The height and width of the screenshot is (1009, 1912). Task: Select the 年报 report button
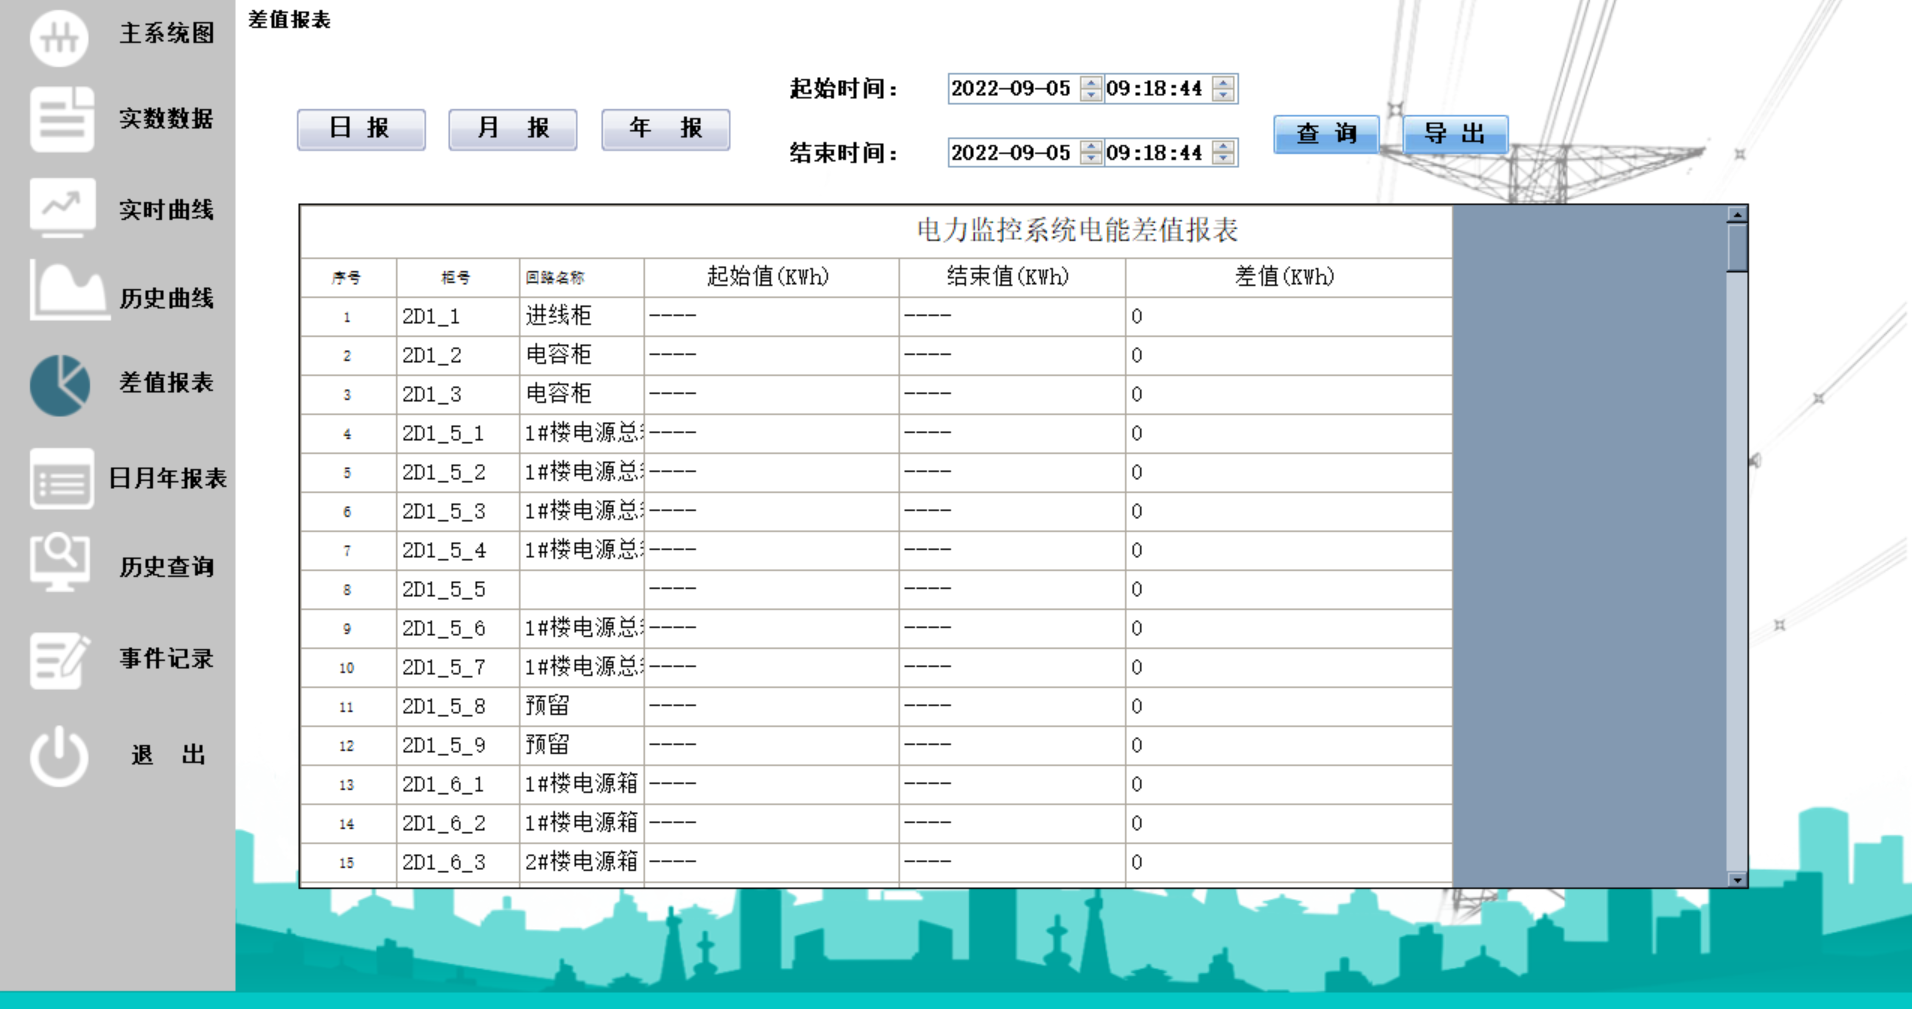pos(665,128)
